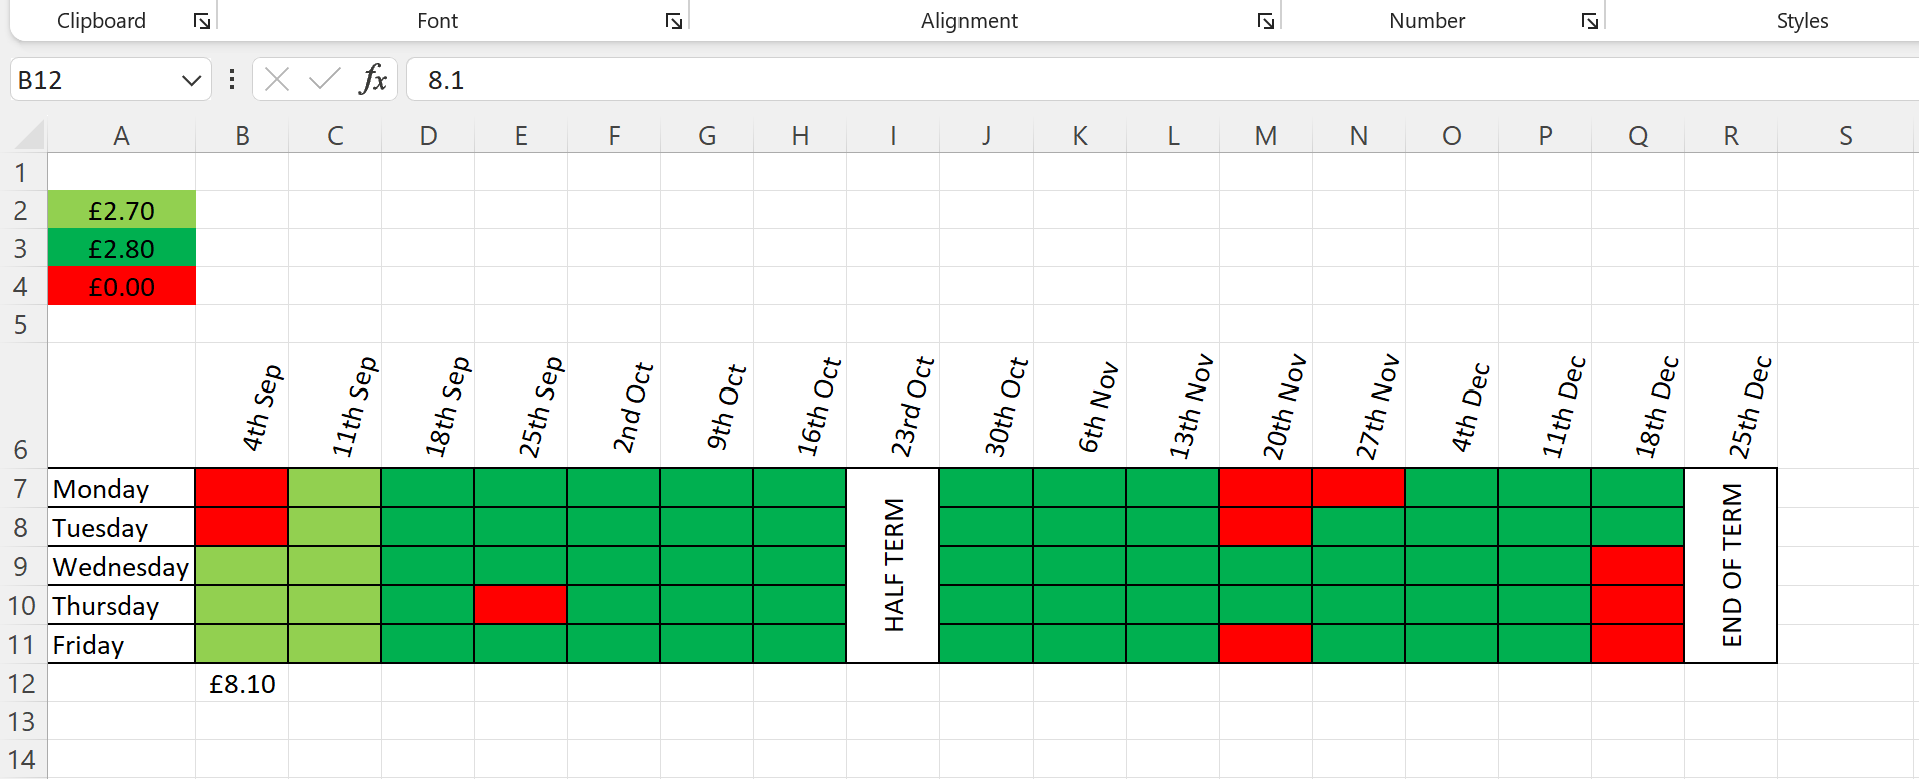The height and width of the screenshot is (780, 1920).
Task: Select the END OF TERM cell
Action: 1730,565
